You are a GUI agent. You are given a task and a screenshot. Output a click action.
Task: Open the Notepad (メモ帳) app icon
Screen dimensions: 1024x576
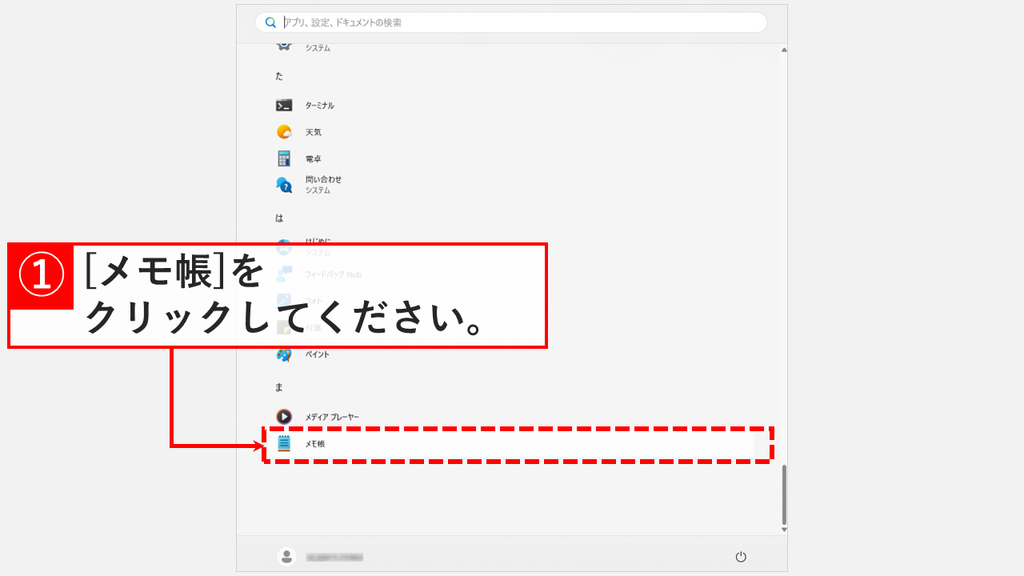point(283,443)
